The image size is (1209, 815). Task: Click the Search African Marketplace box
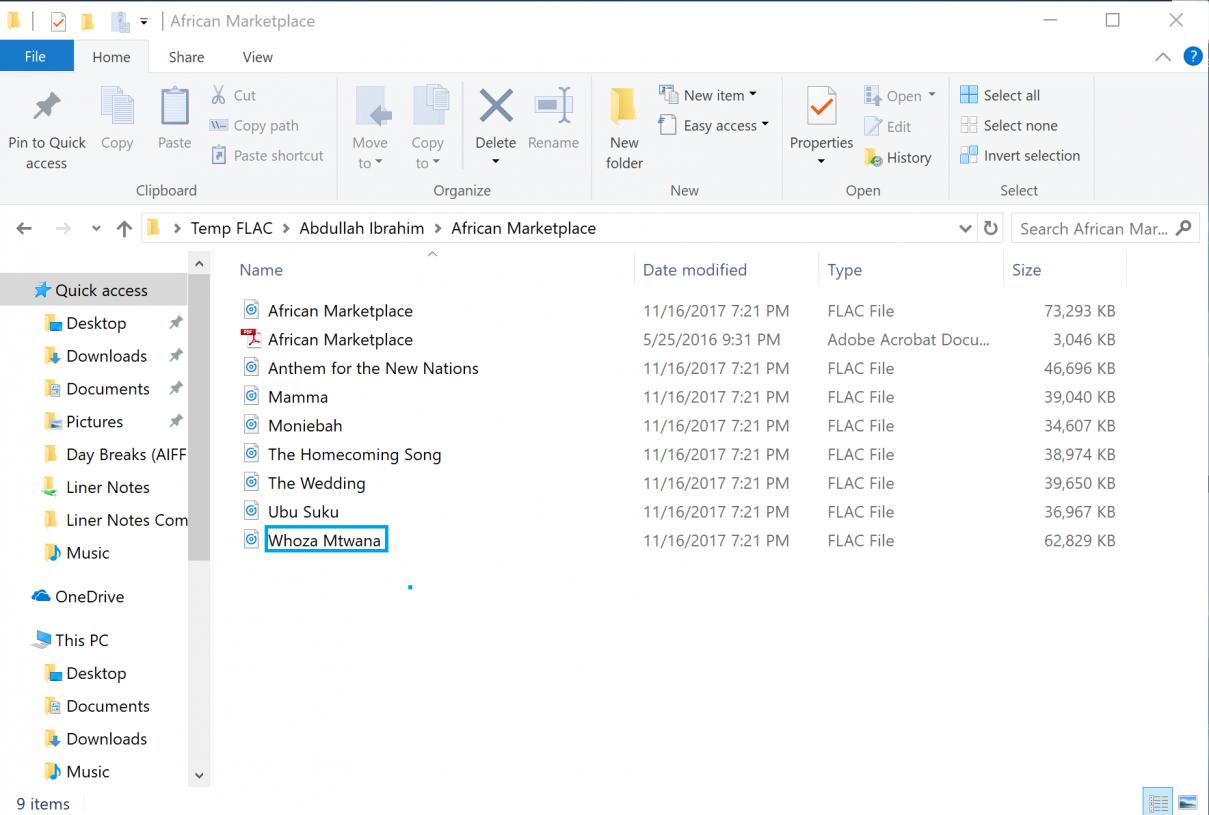click(x=1094, y=228)
